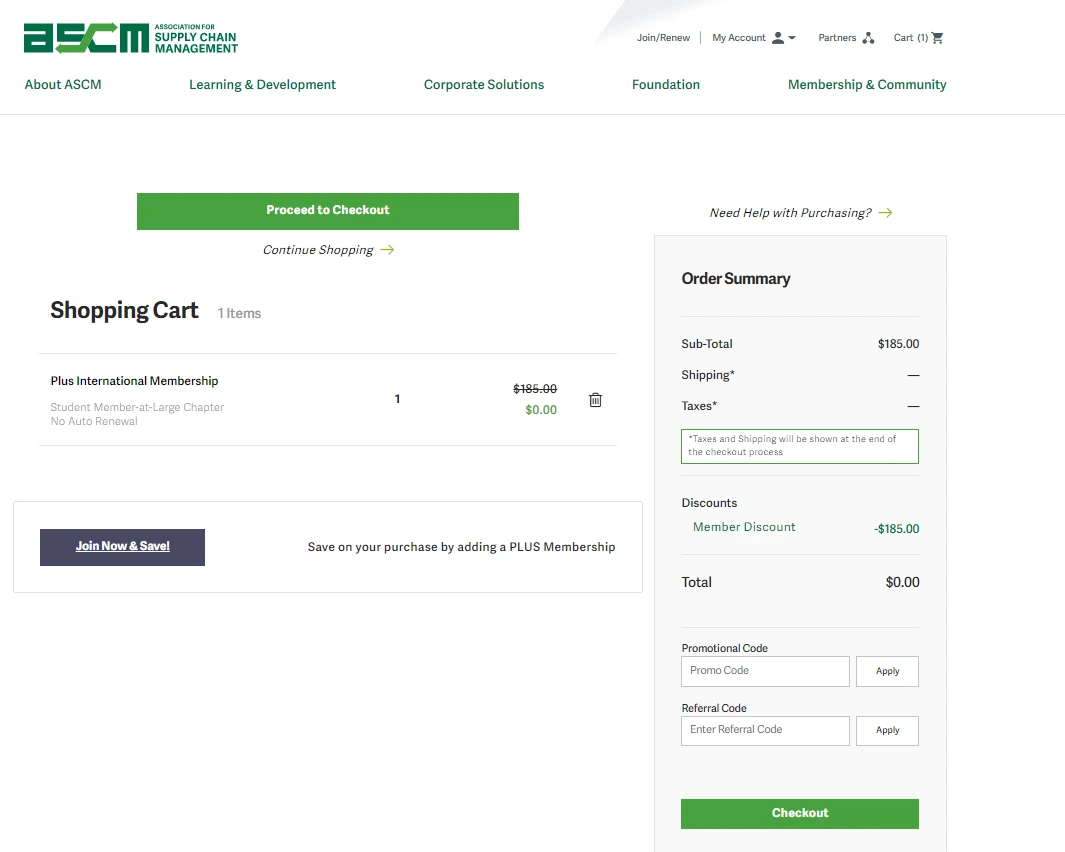Expand My Account dropdown caret

coord(792,38)
